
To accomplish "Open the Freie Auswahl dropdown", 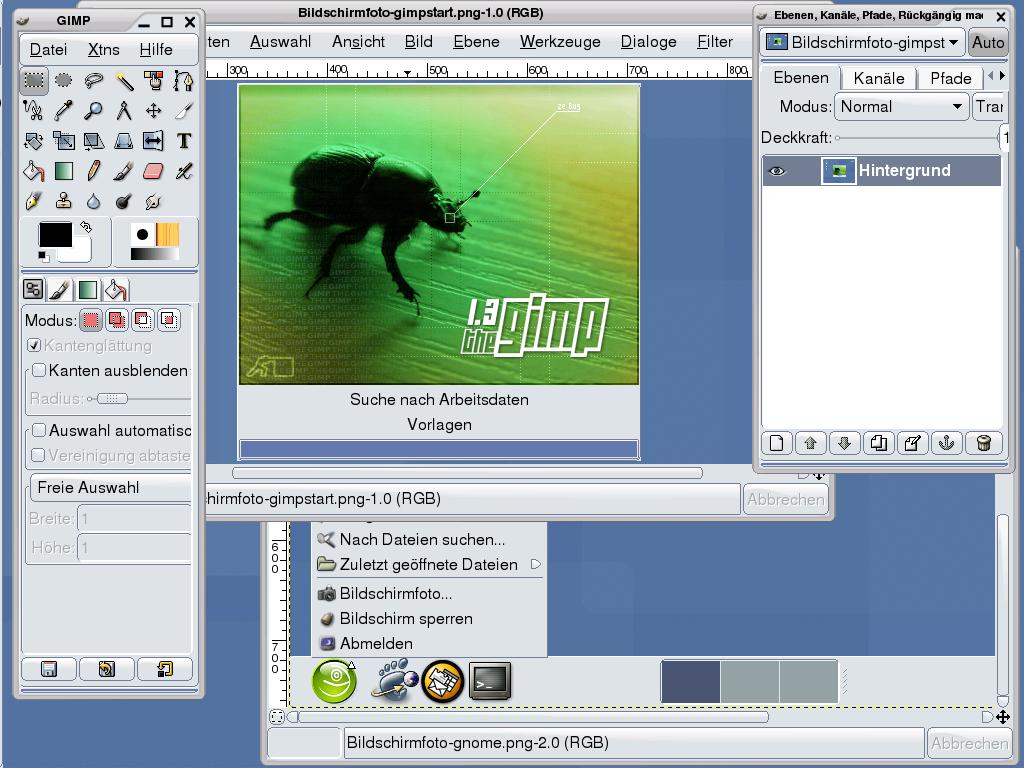I will tap(111, 487).
